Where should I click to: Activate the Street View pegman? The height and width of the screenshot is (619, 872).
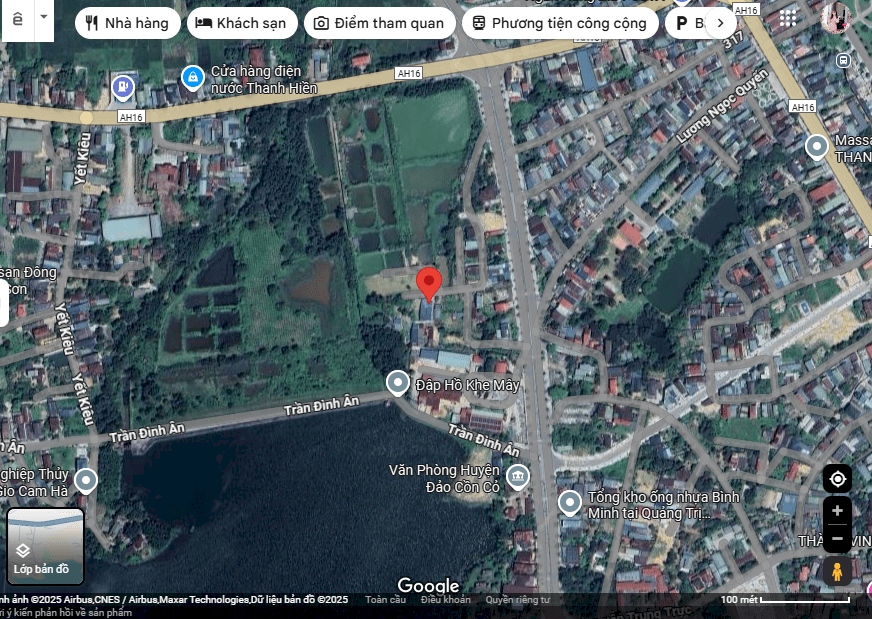pyautogui.click(x=837, y=571)
